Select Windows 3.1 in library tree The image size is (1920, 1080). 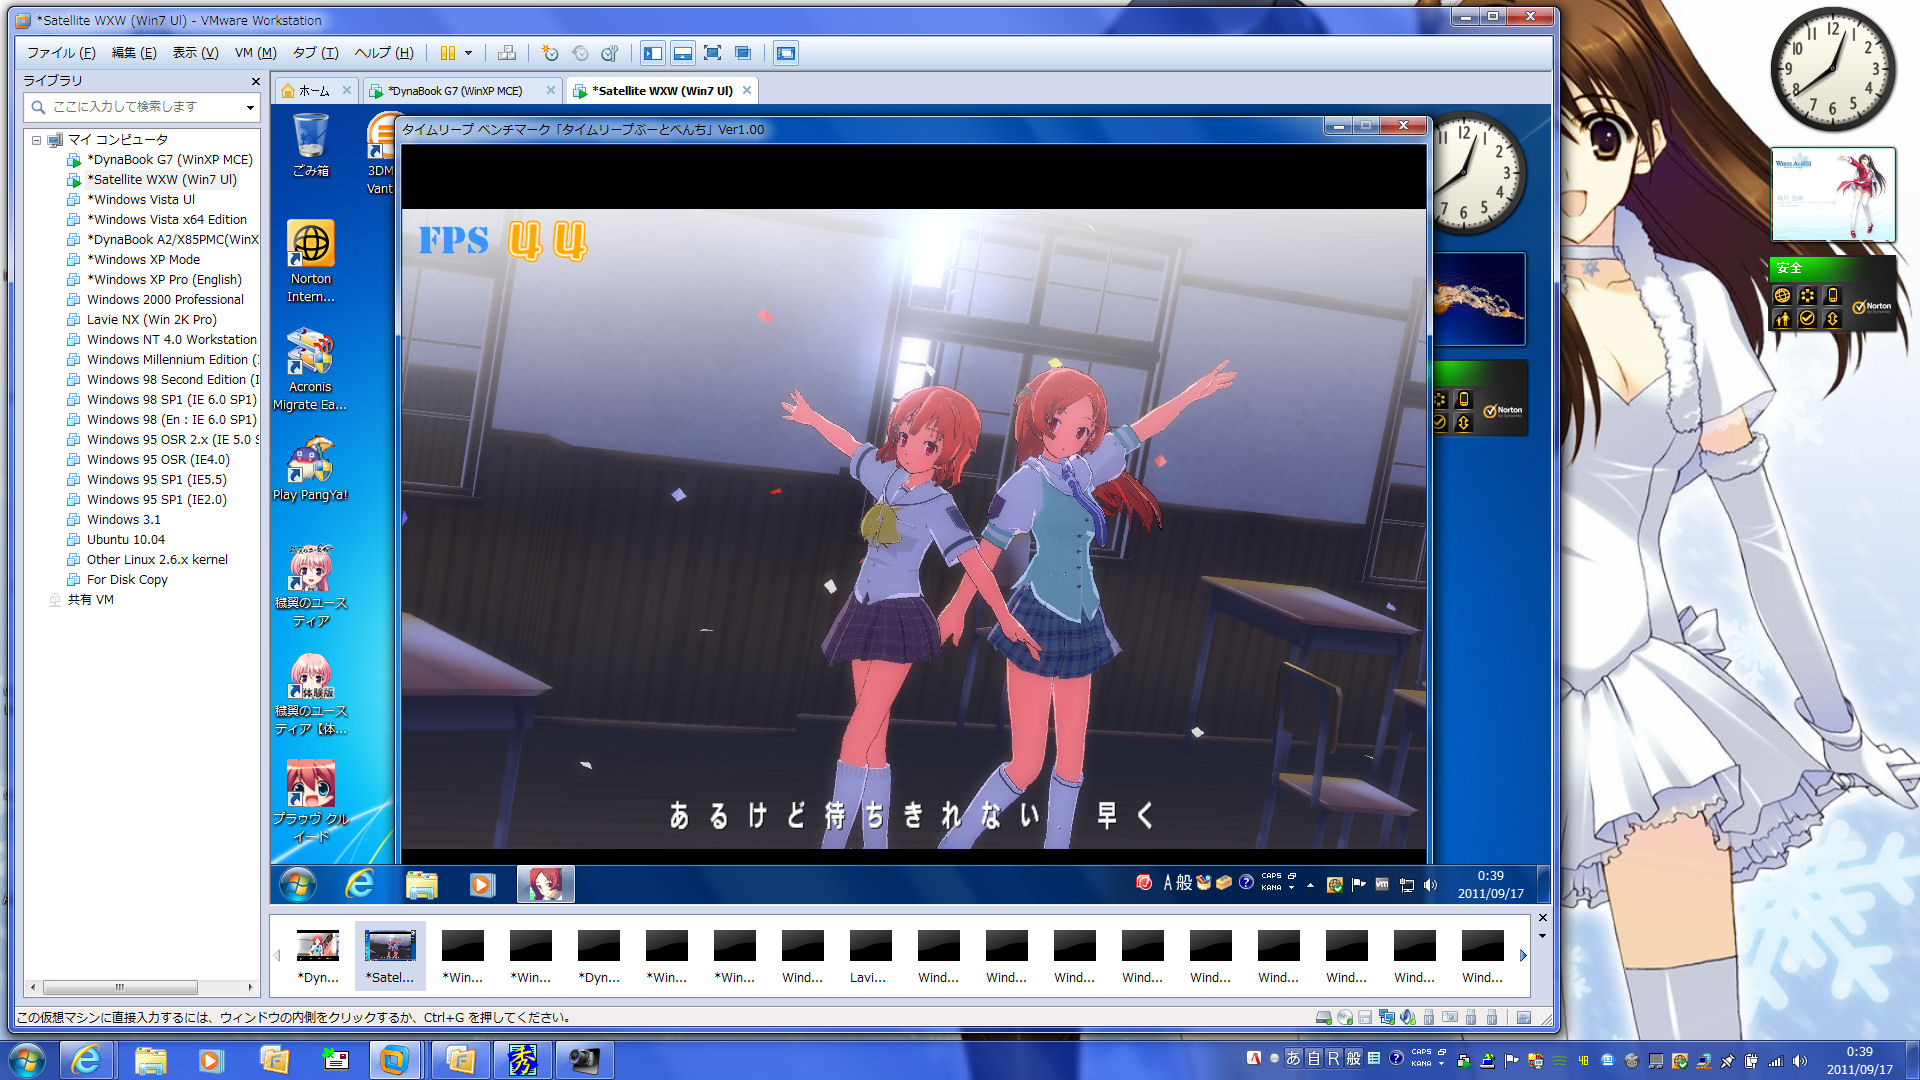123,520
